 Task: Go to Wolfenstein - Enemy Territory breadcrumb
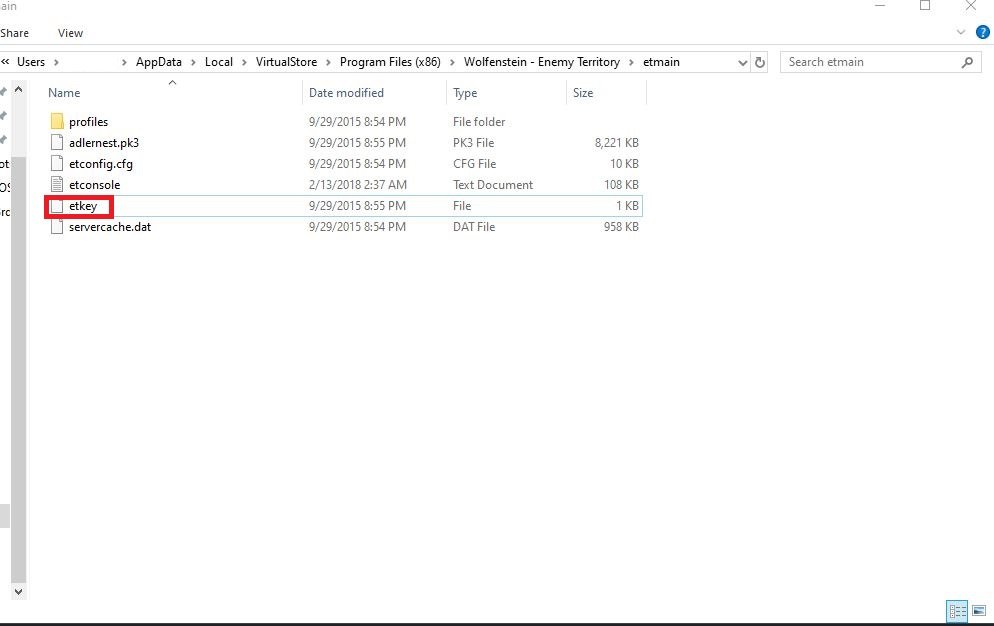click(x=542, y=62)
